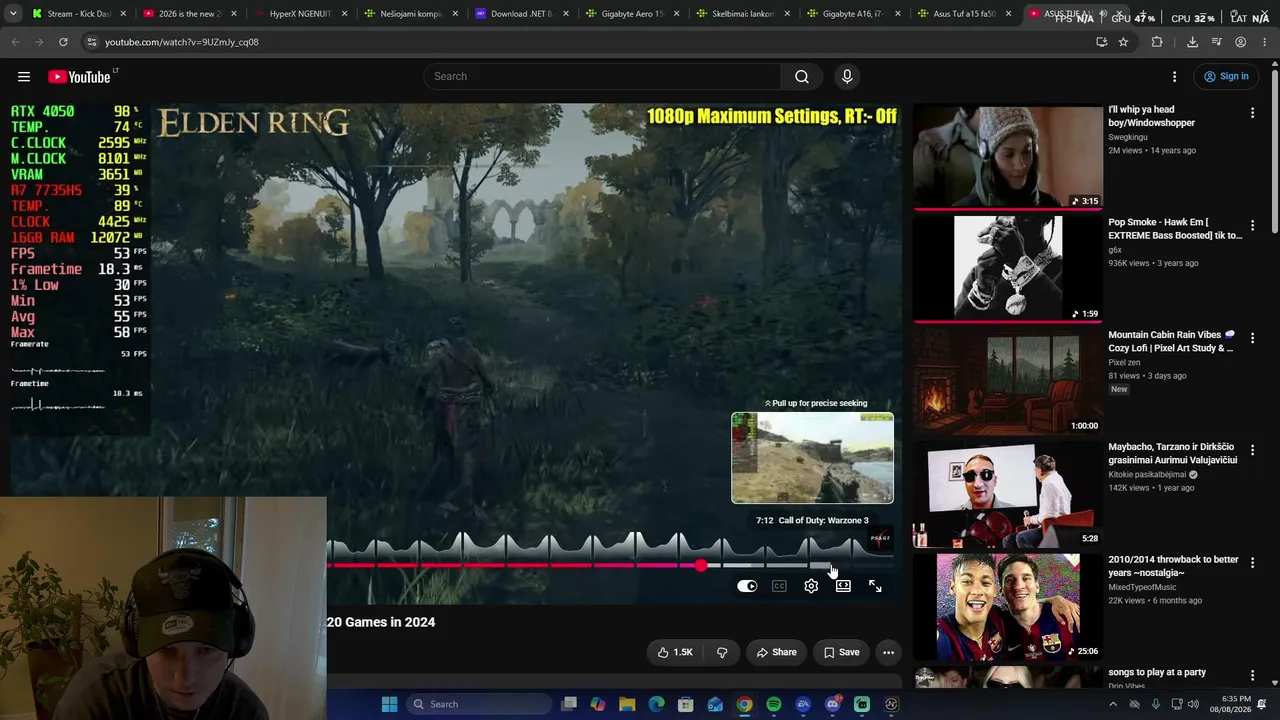
Task: Open more actions ellipsis beside Save
Action: [x=888, y=652]
